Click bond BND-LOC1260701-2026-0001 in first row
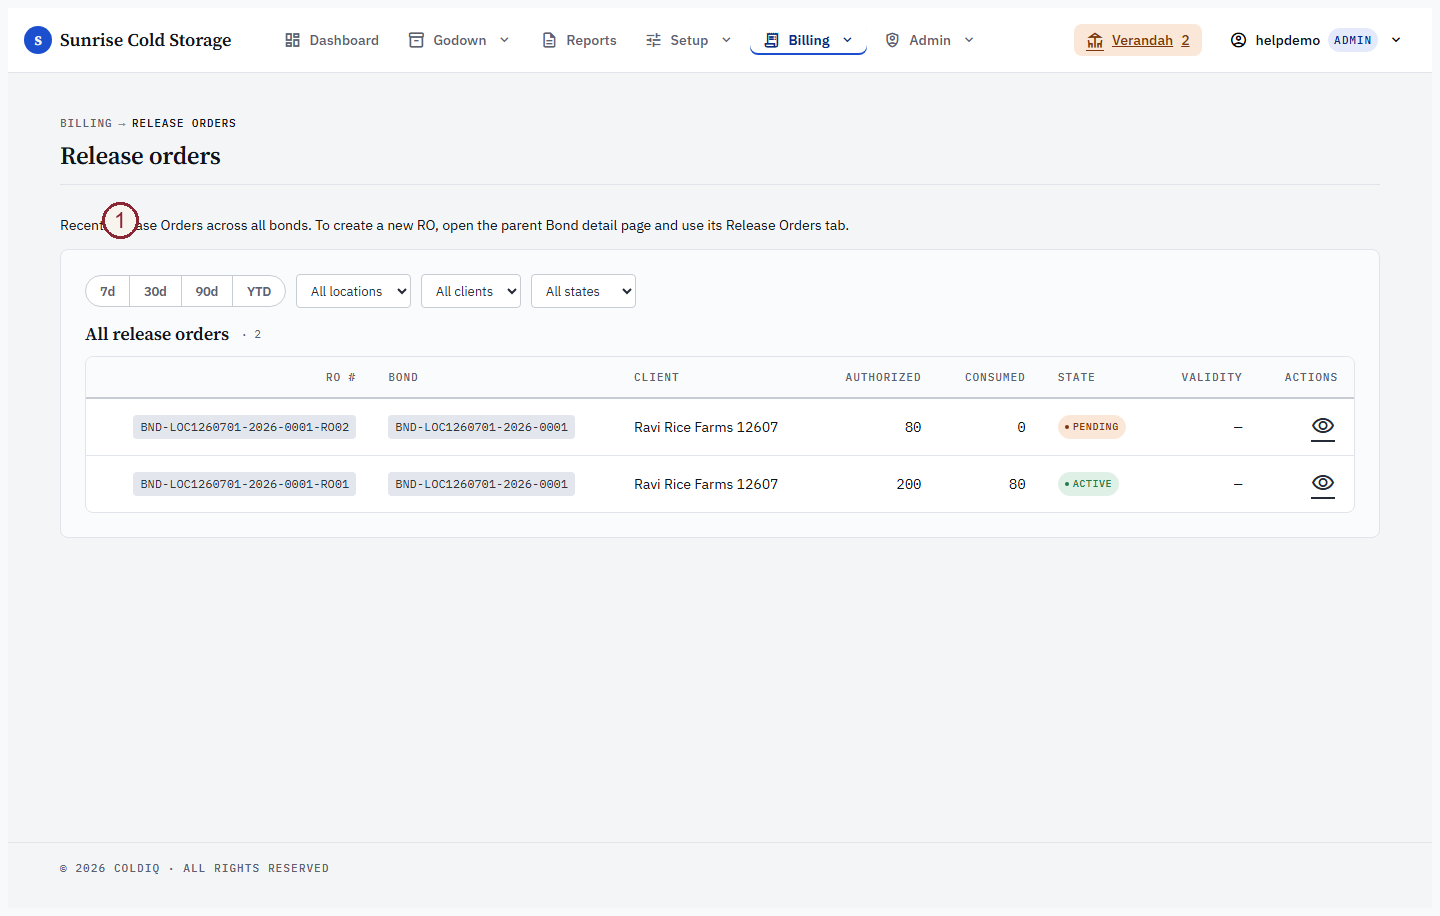Screen dimensions: 1440x916 point(481,427)
